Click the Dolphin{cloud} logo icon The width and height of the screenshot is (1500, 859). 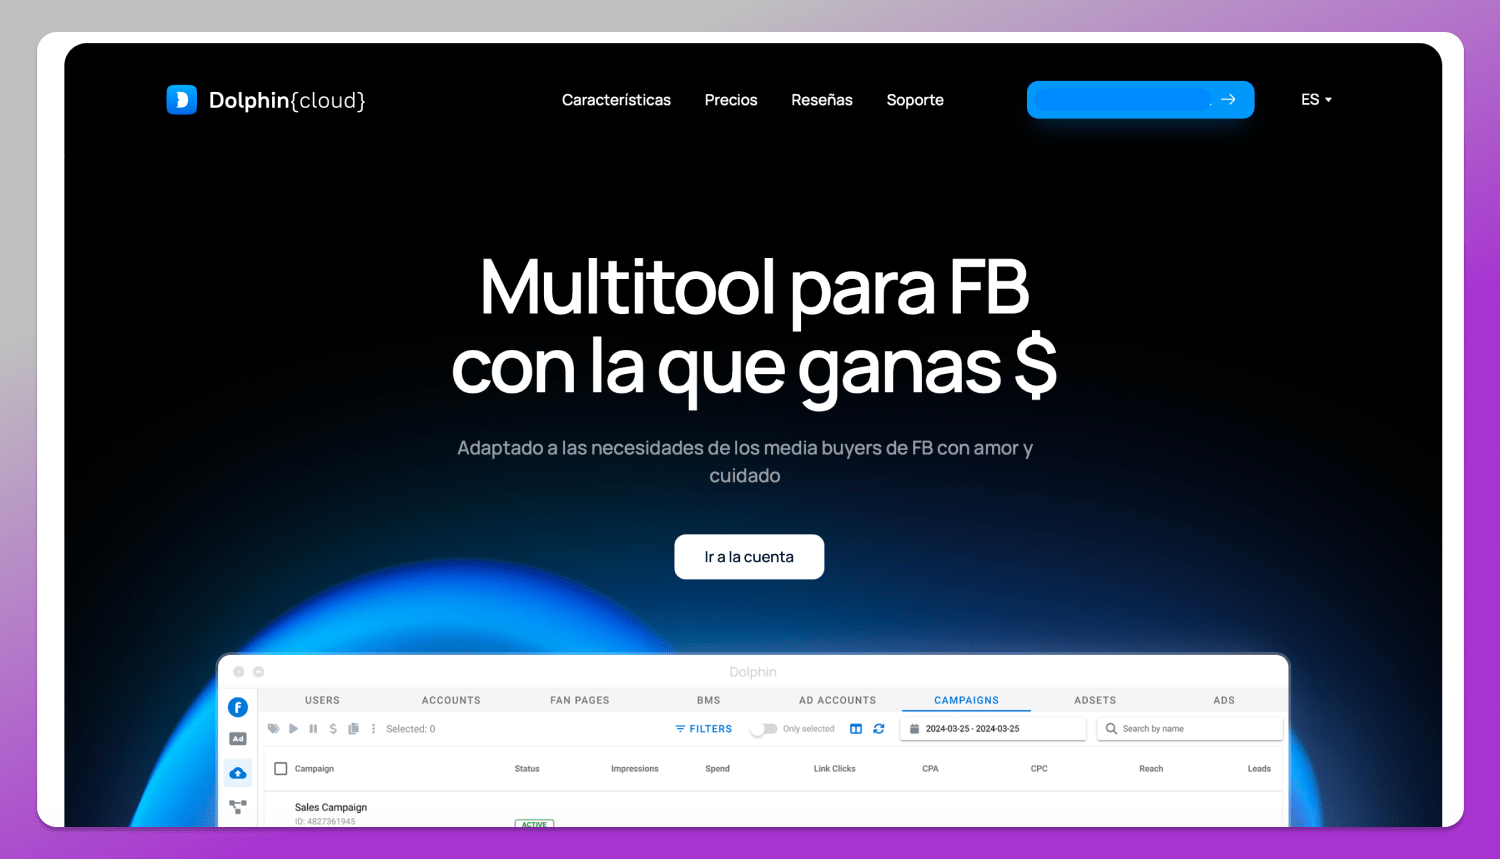pyautogui.click(x=181, y=99)
